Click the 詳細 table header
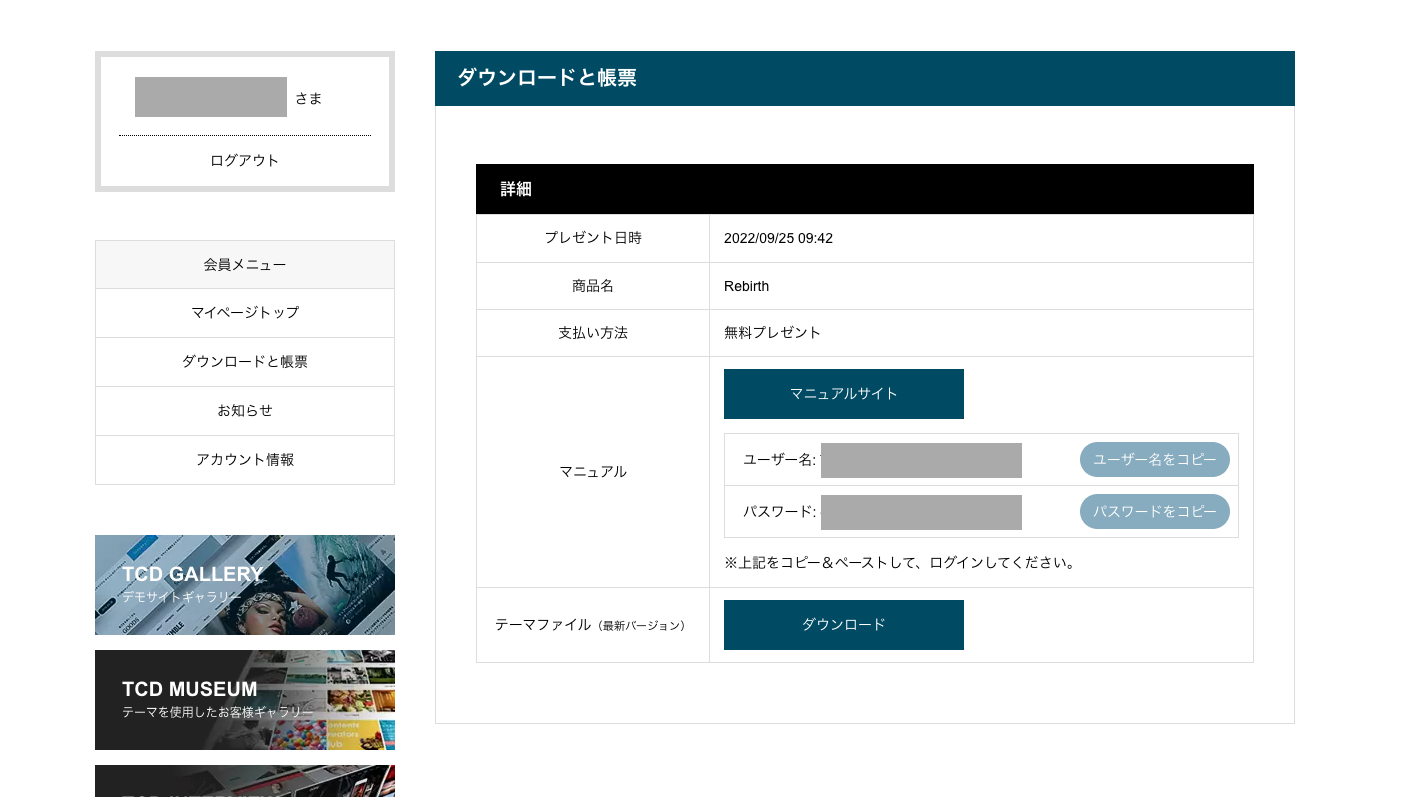 pyautogui.click(x=865, y=189)
